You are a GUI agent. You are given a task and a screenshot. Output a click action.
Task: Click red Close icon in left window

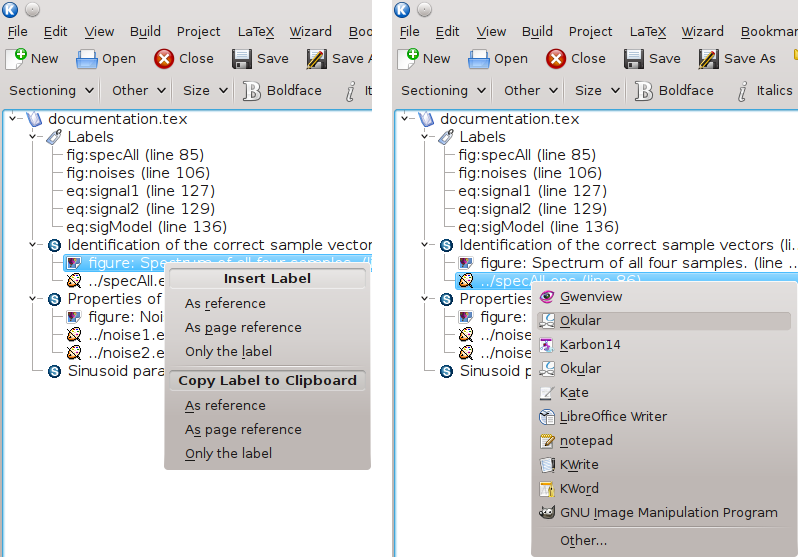[164, 59]
